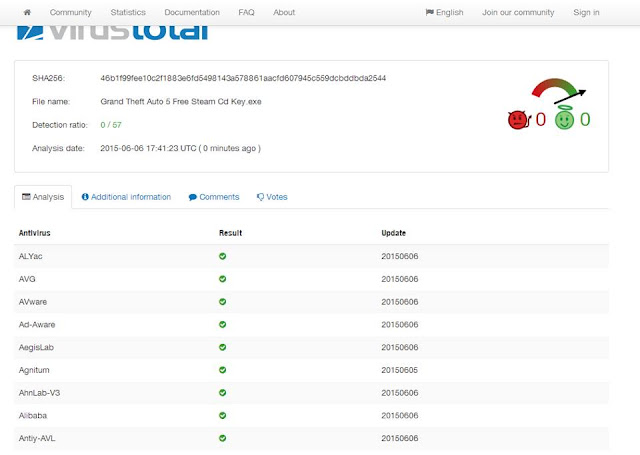Switch to the Votes tab
This screenshot has width=640, height=455.
[x=272, y=197]
